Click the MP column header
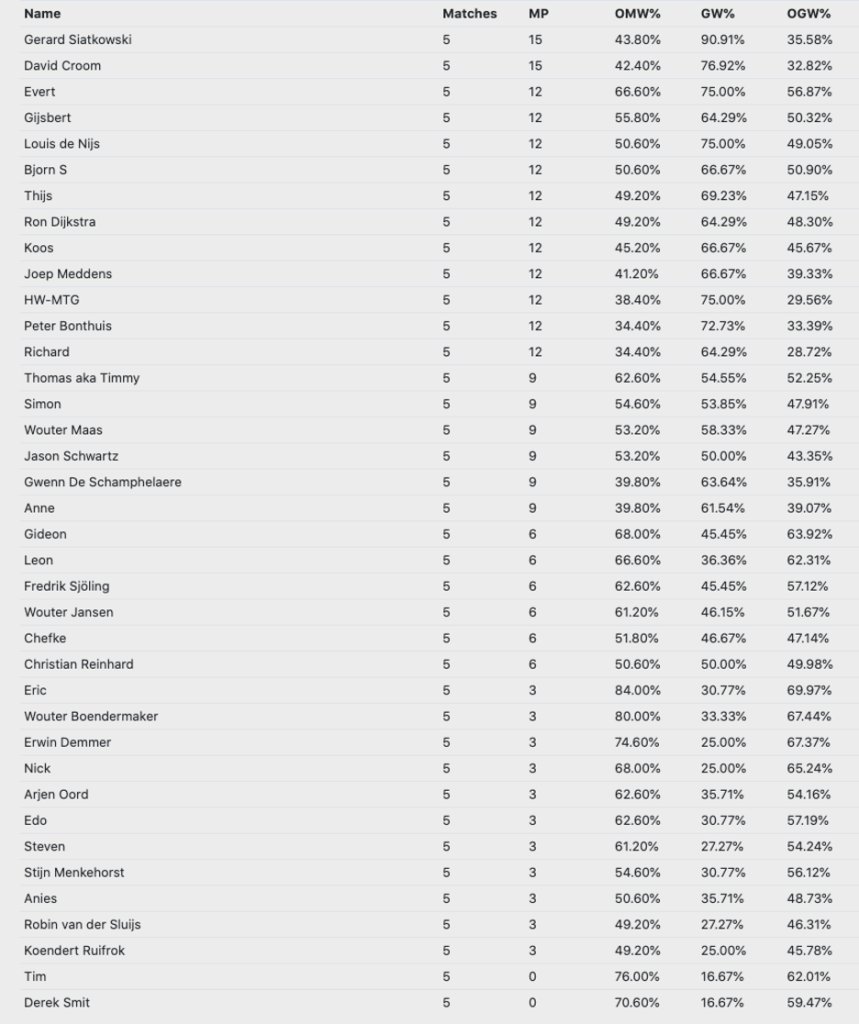This screenshot has height=1024, width=859. [539, 14]
